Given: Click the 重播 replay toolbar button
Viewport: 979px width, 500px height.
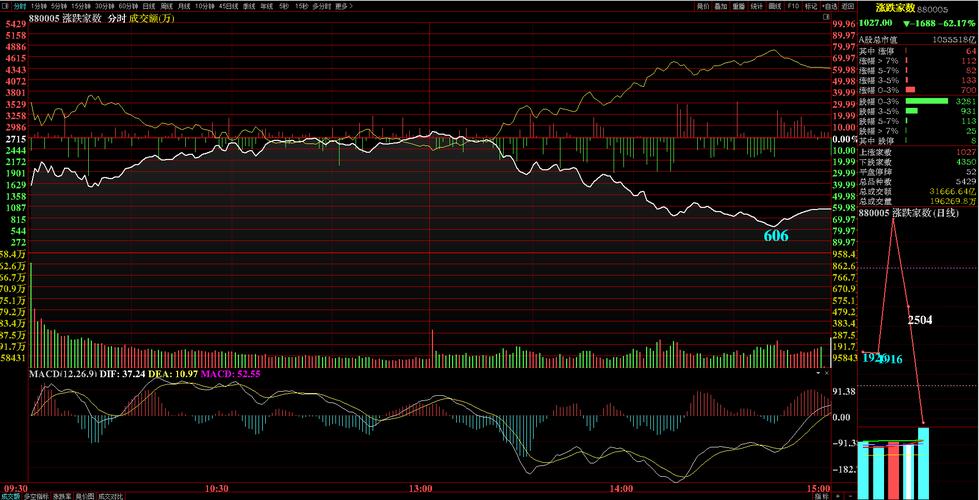Looking at the screenshot, I should pyautogui.click(x=739, y=5).
